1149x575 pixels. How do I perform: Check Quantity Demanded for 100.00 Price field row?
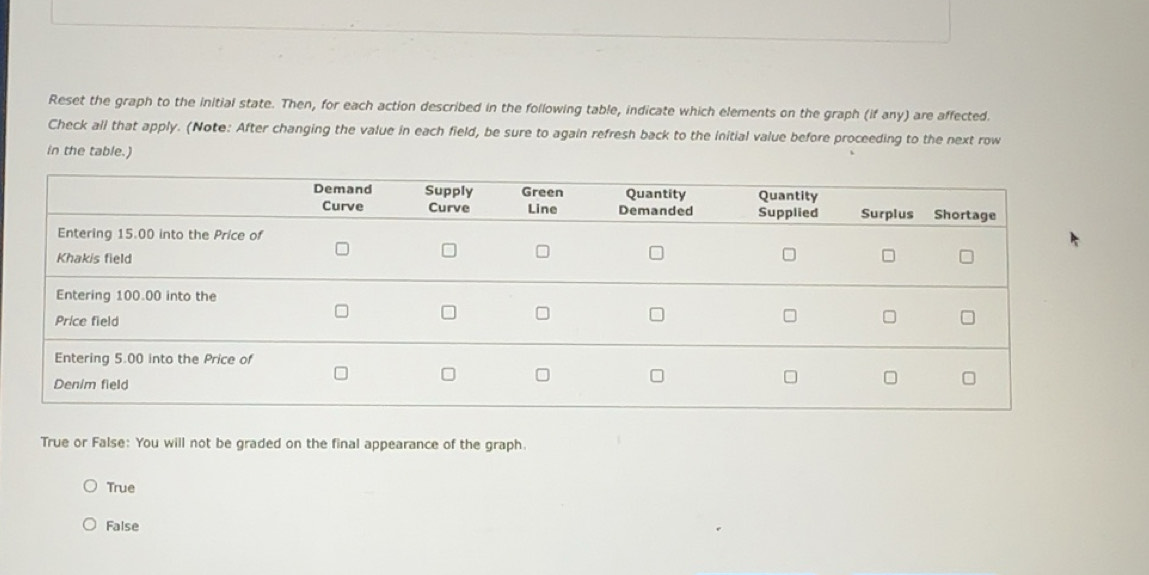[655, 315]
